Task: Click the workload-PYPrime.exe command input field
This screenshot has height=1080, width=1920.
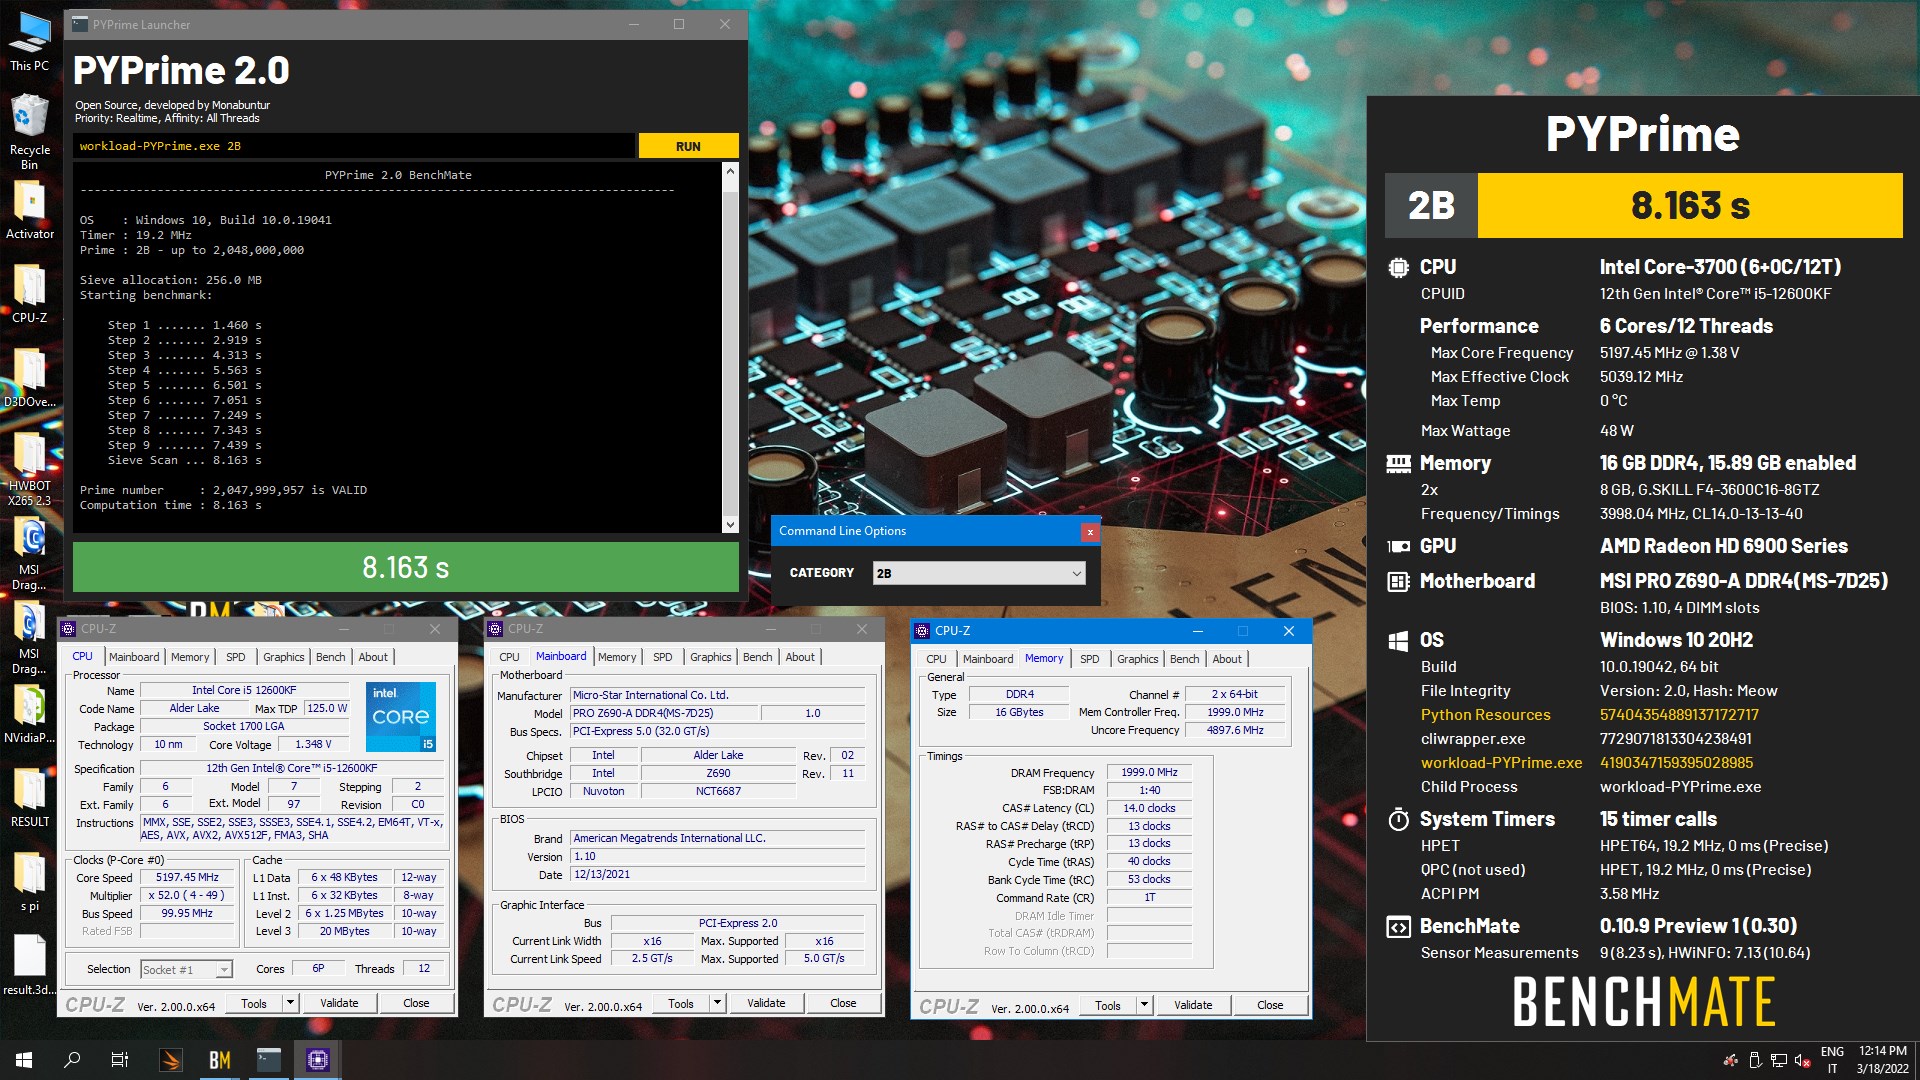Action: tap(354, 146)
